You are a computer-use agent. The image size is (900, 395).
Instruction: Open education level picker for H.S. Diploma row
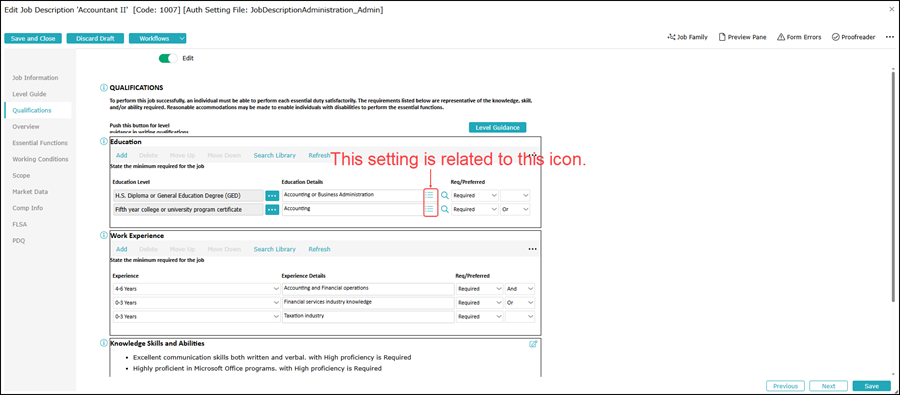[x=272, y=196]
